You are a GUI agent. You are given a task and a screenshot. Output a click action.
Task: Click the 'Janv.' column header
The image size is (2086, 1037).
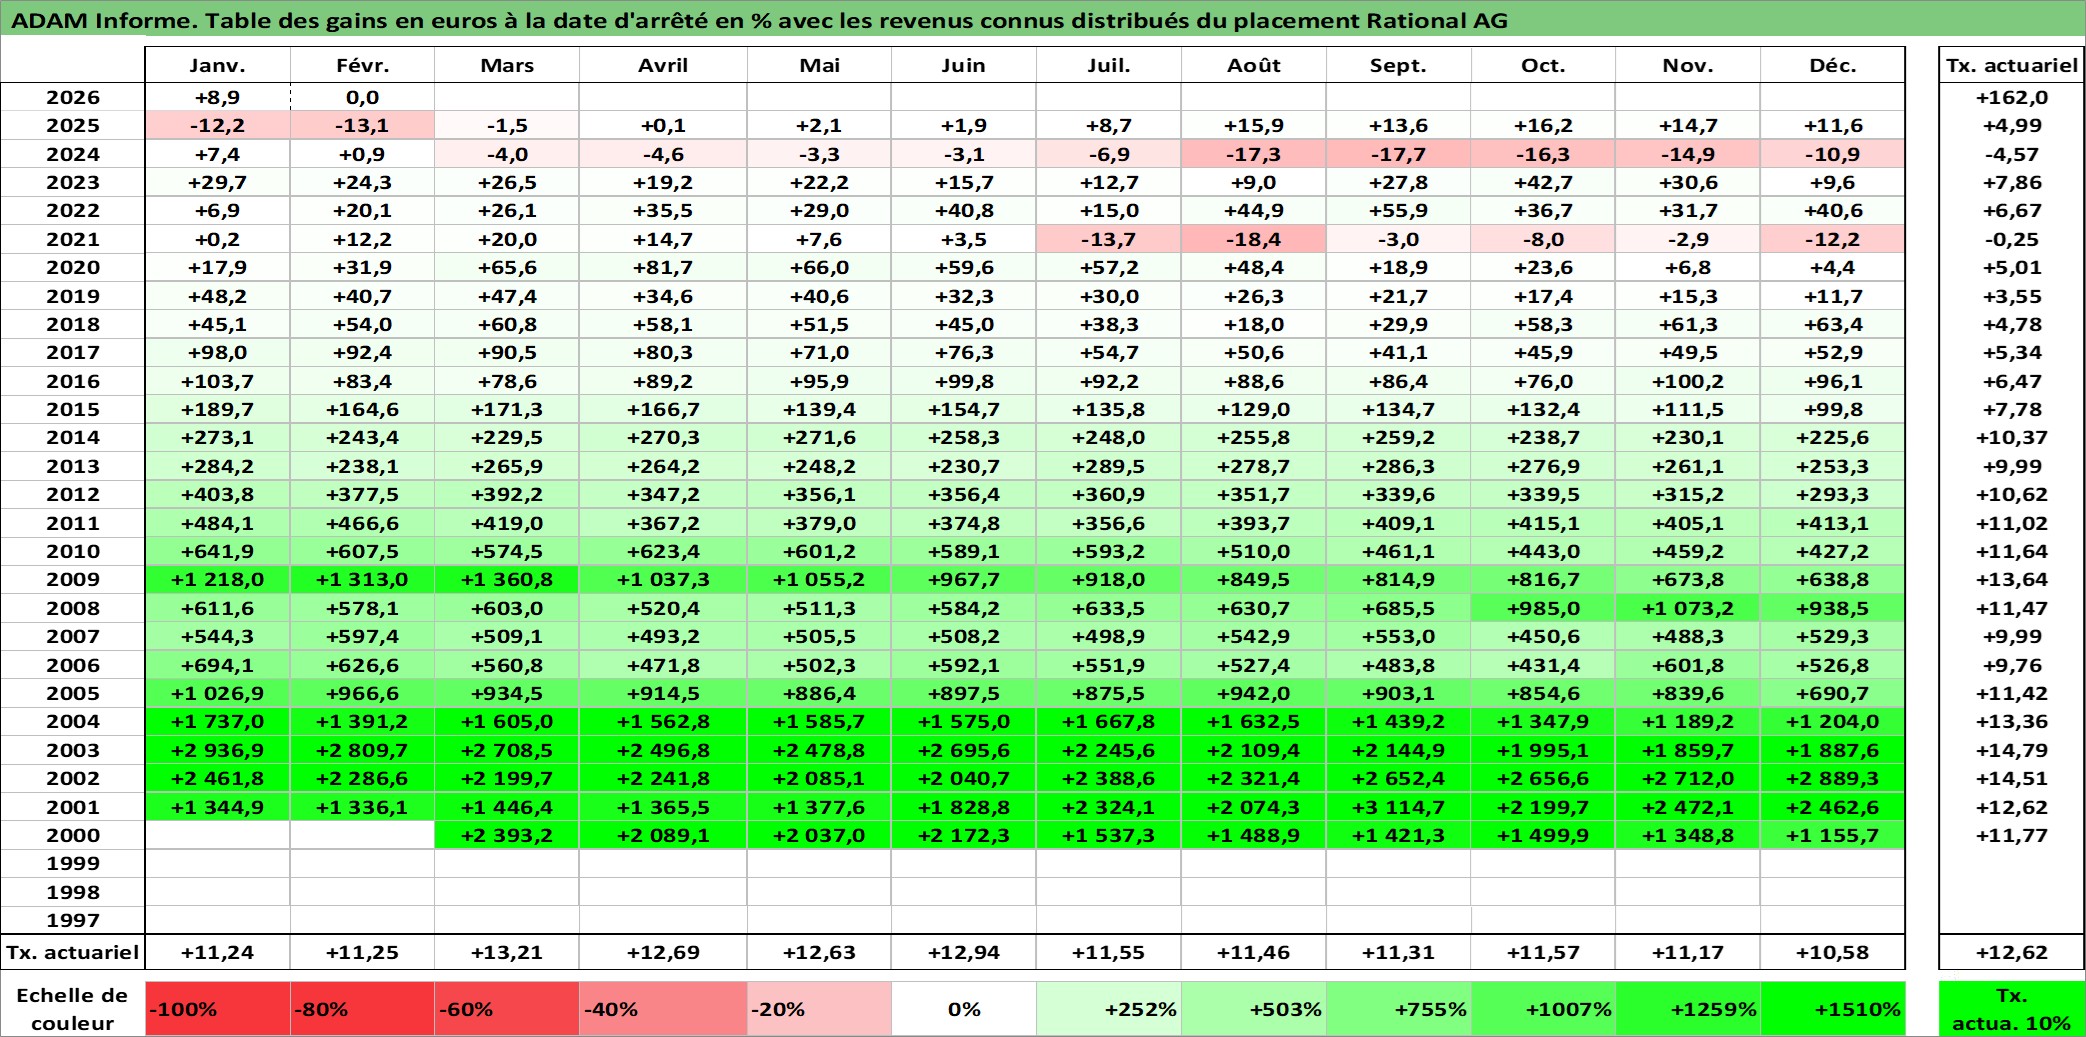(218, 65)
